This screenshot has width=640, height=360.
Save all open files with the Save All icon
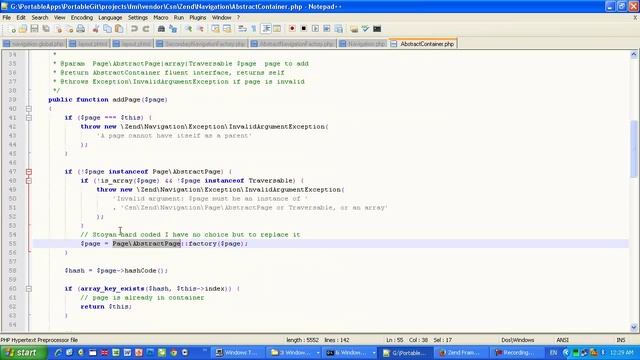tap(46, 29)
